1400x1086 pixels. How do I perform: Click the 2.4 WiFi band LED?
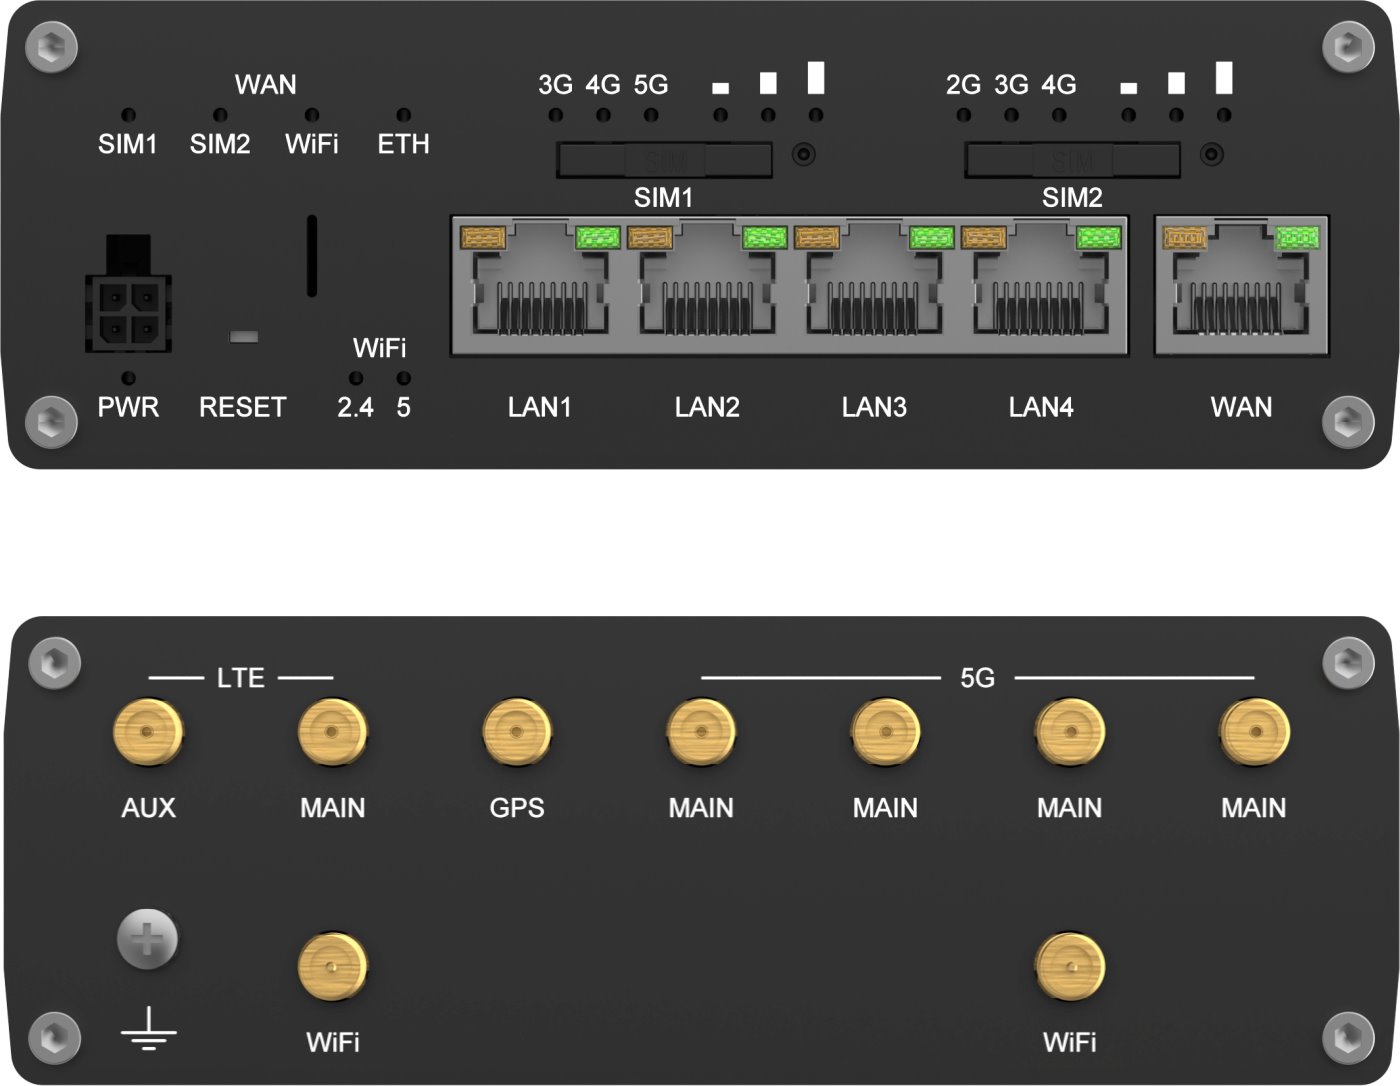(x=355, y=379)
